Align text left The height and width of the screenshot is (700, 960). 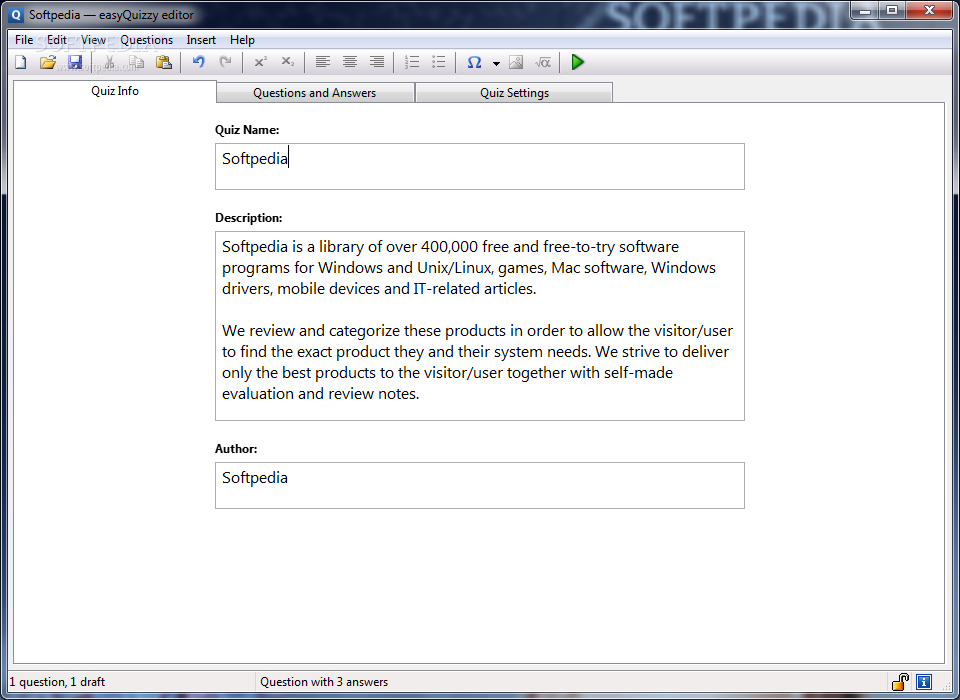tap(323, 62)
